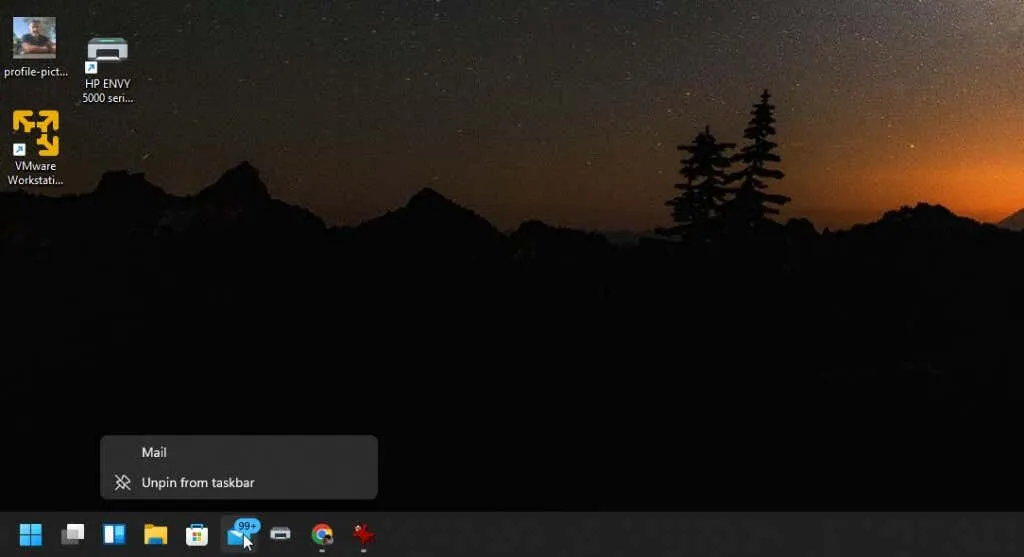Choose Unpin from taskbar menu entry
Image resolution: width=1024 pixels, height=557 pixels.
tap(198, 483)
